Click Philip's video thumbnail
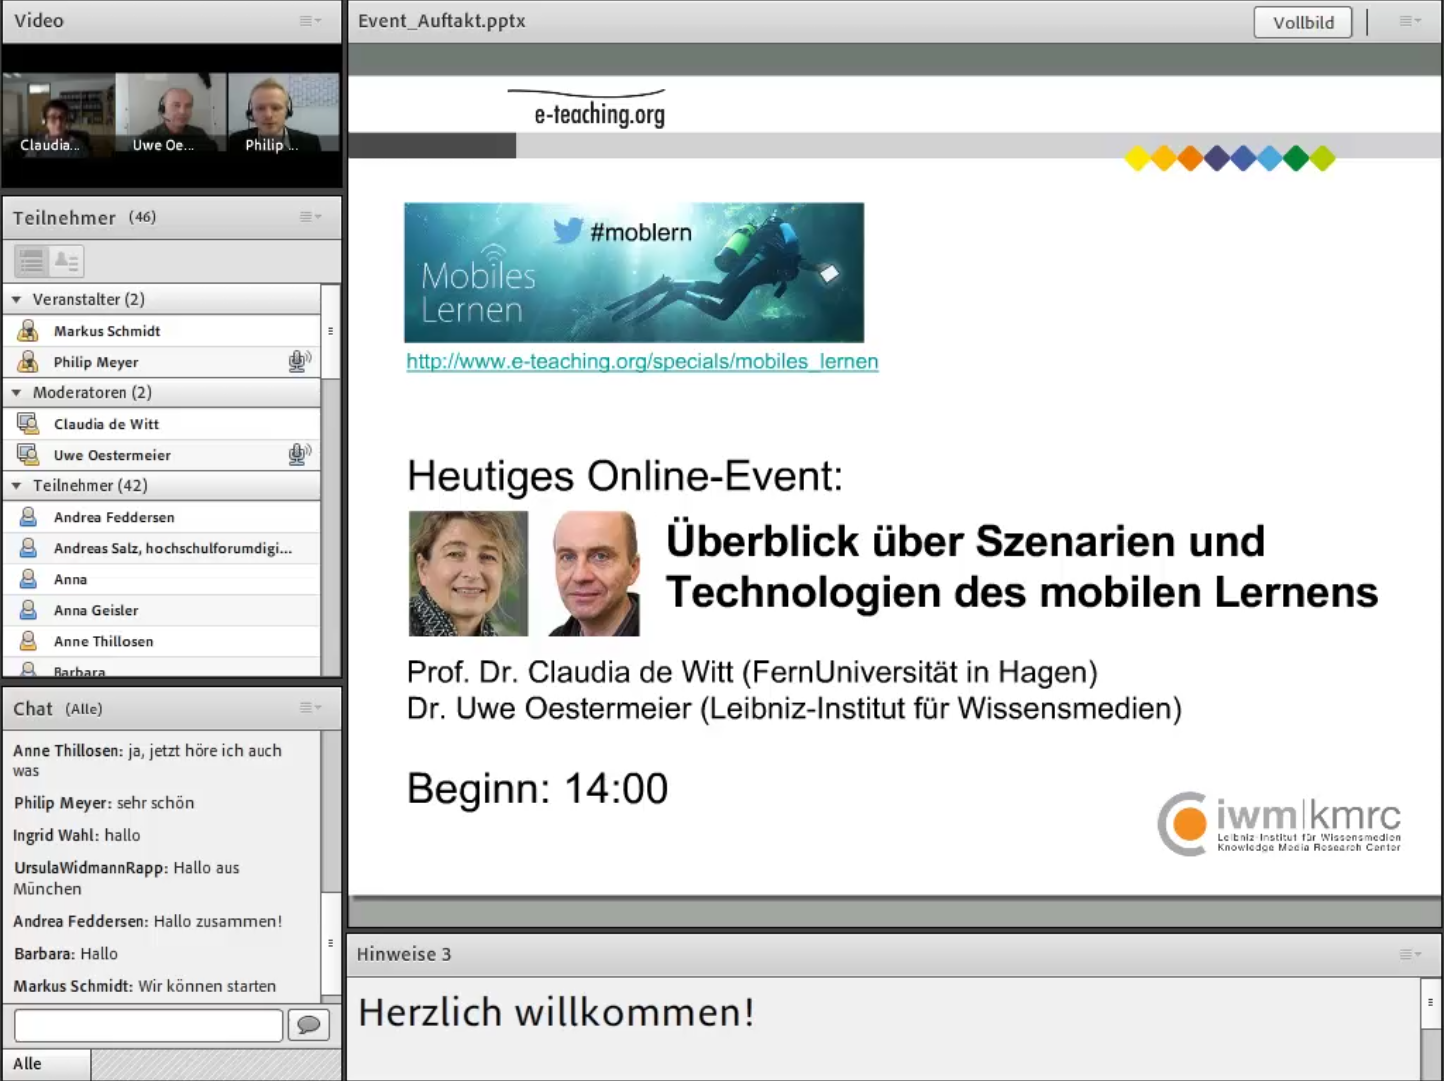Viewport: 1444px width, 1081px height. tap(284, 114)
